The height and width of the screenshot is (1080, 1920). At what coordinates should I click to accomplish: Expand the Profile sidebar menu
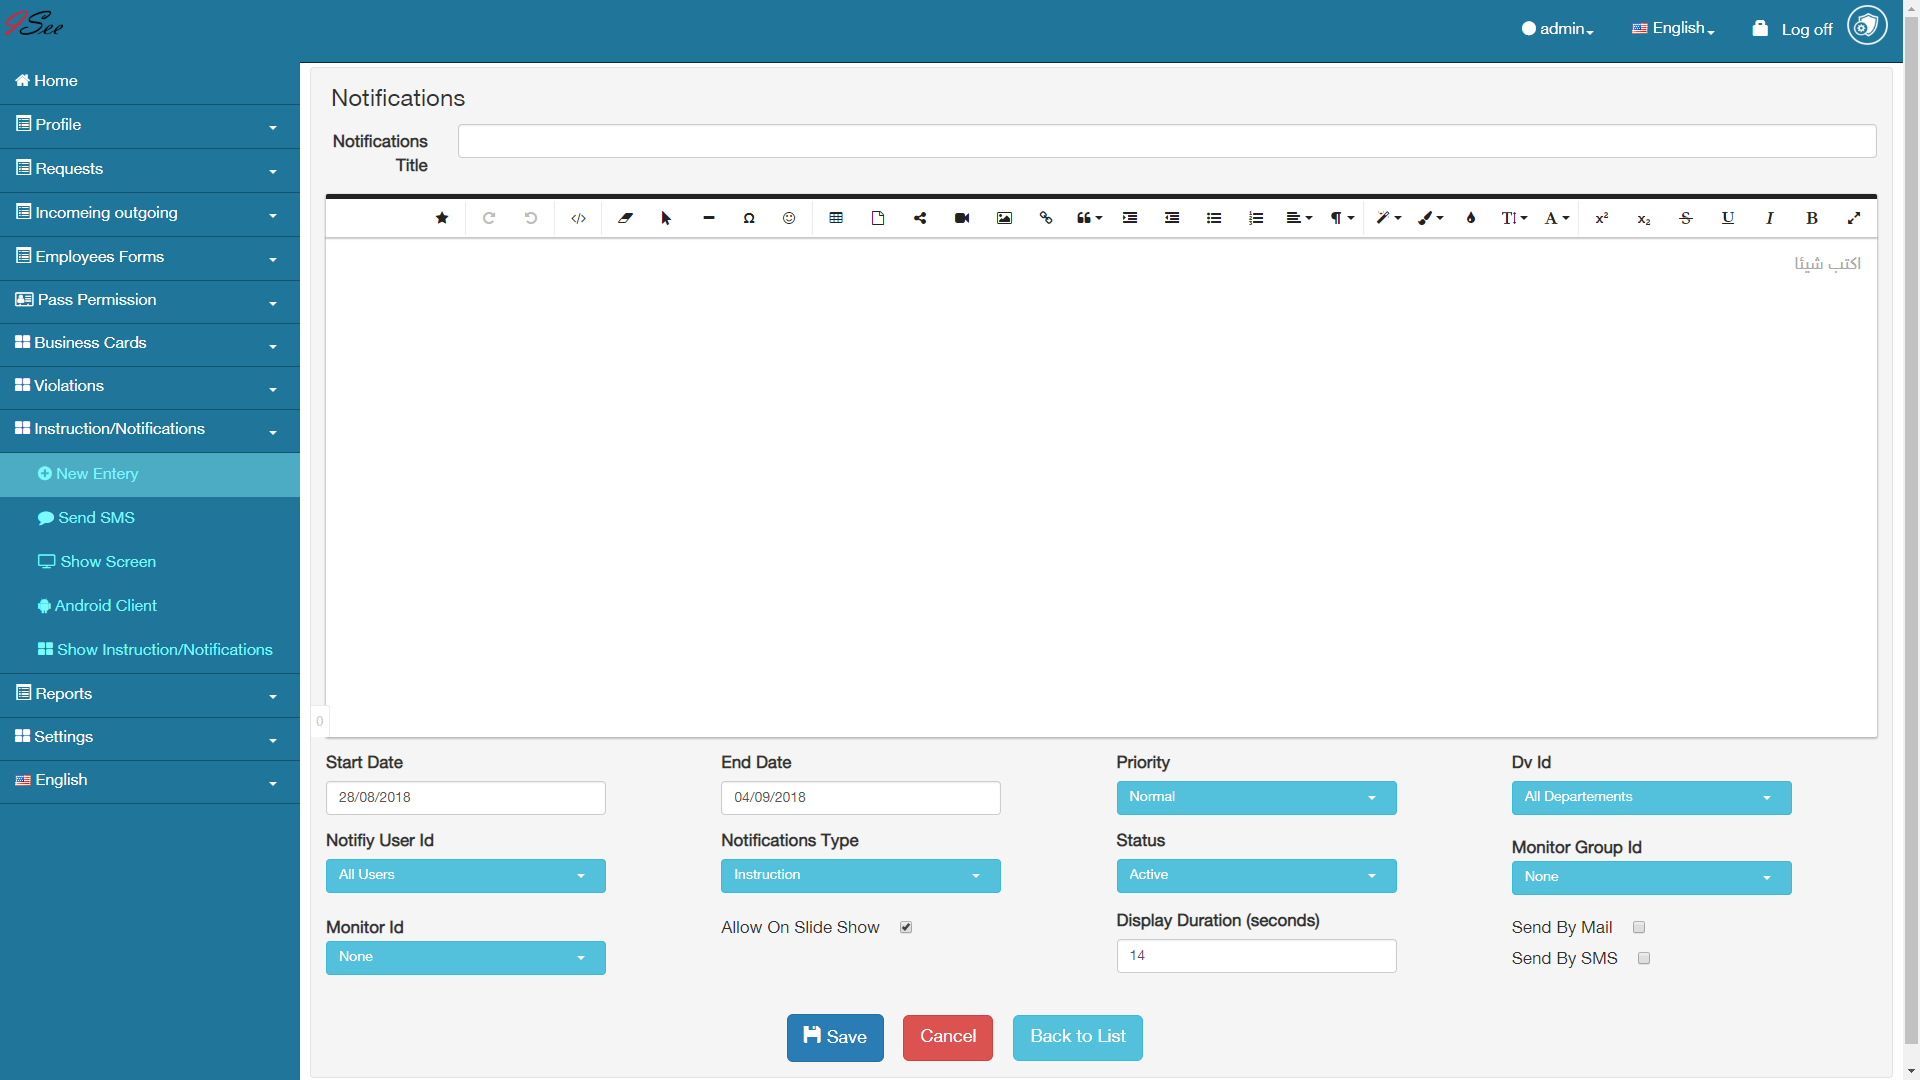(x=150, y=125)
